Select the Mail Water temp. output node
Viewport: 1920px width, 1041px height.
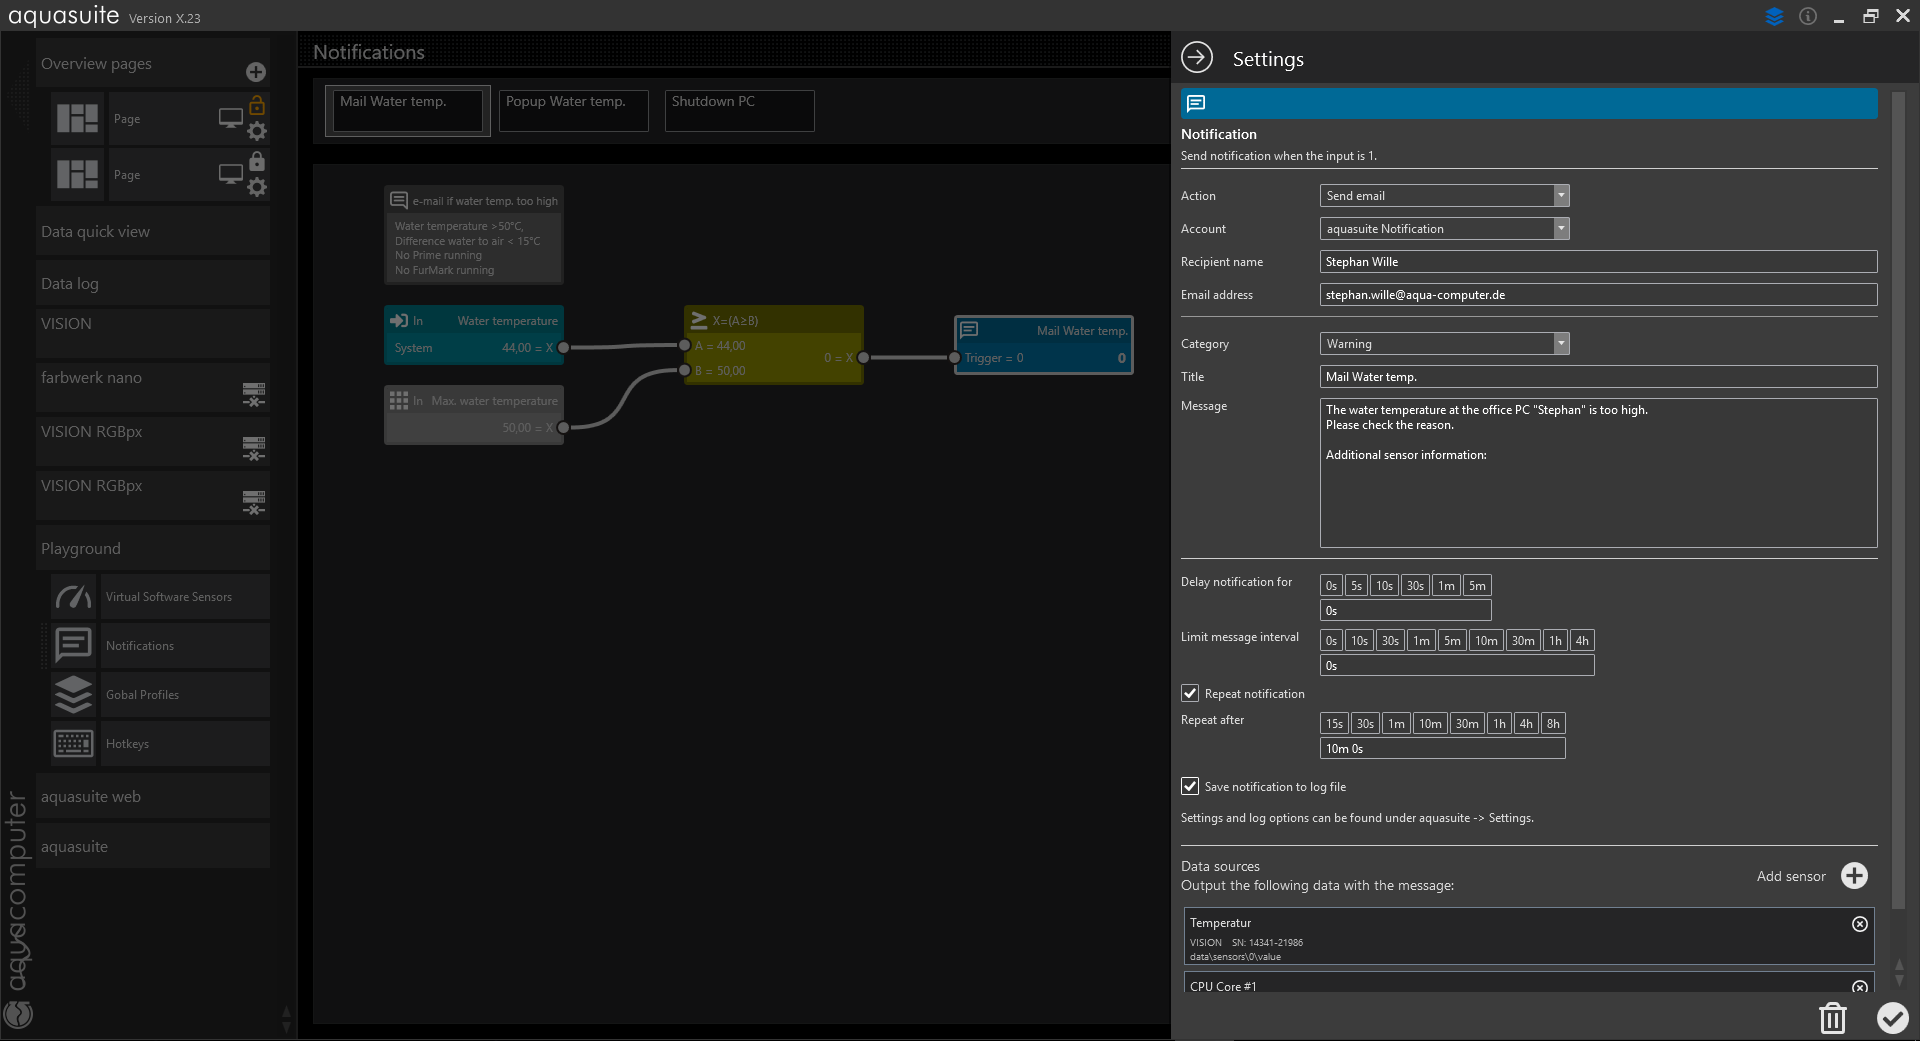coord(1044,345)
